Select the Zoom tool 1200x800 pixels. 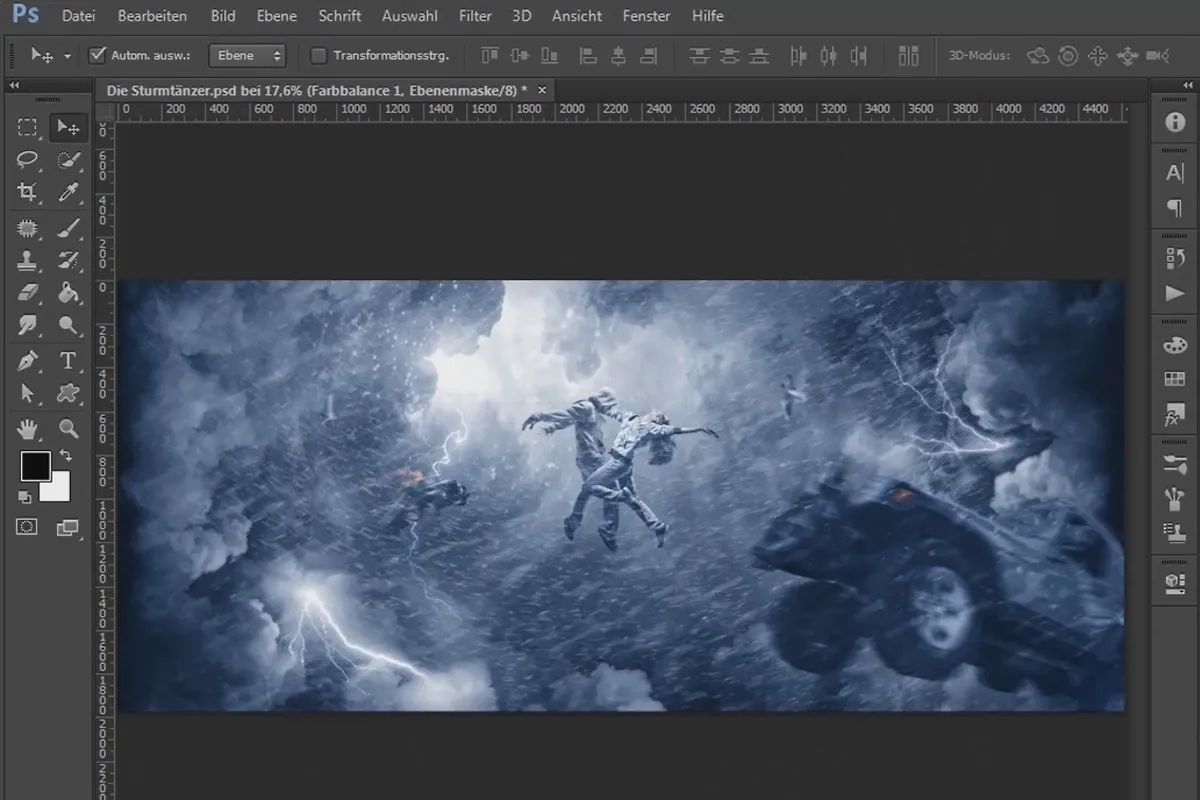pyautogui.click(x=68, y=428)
